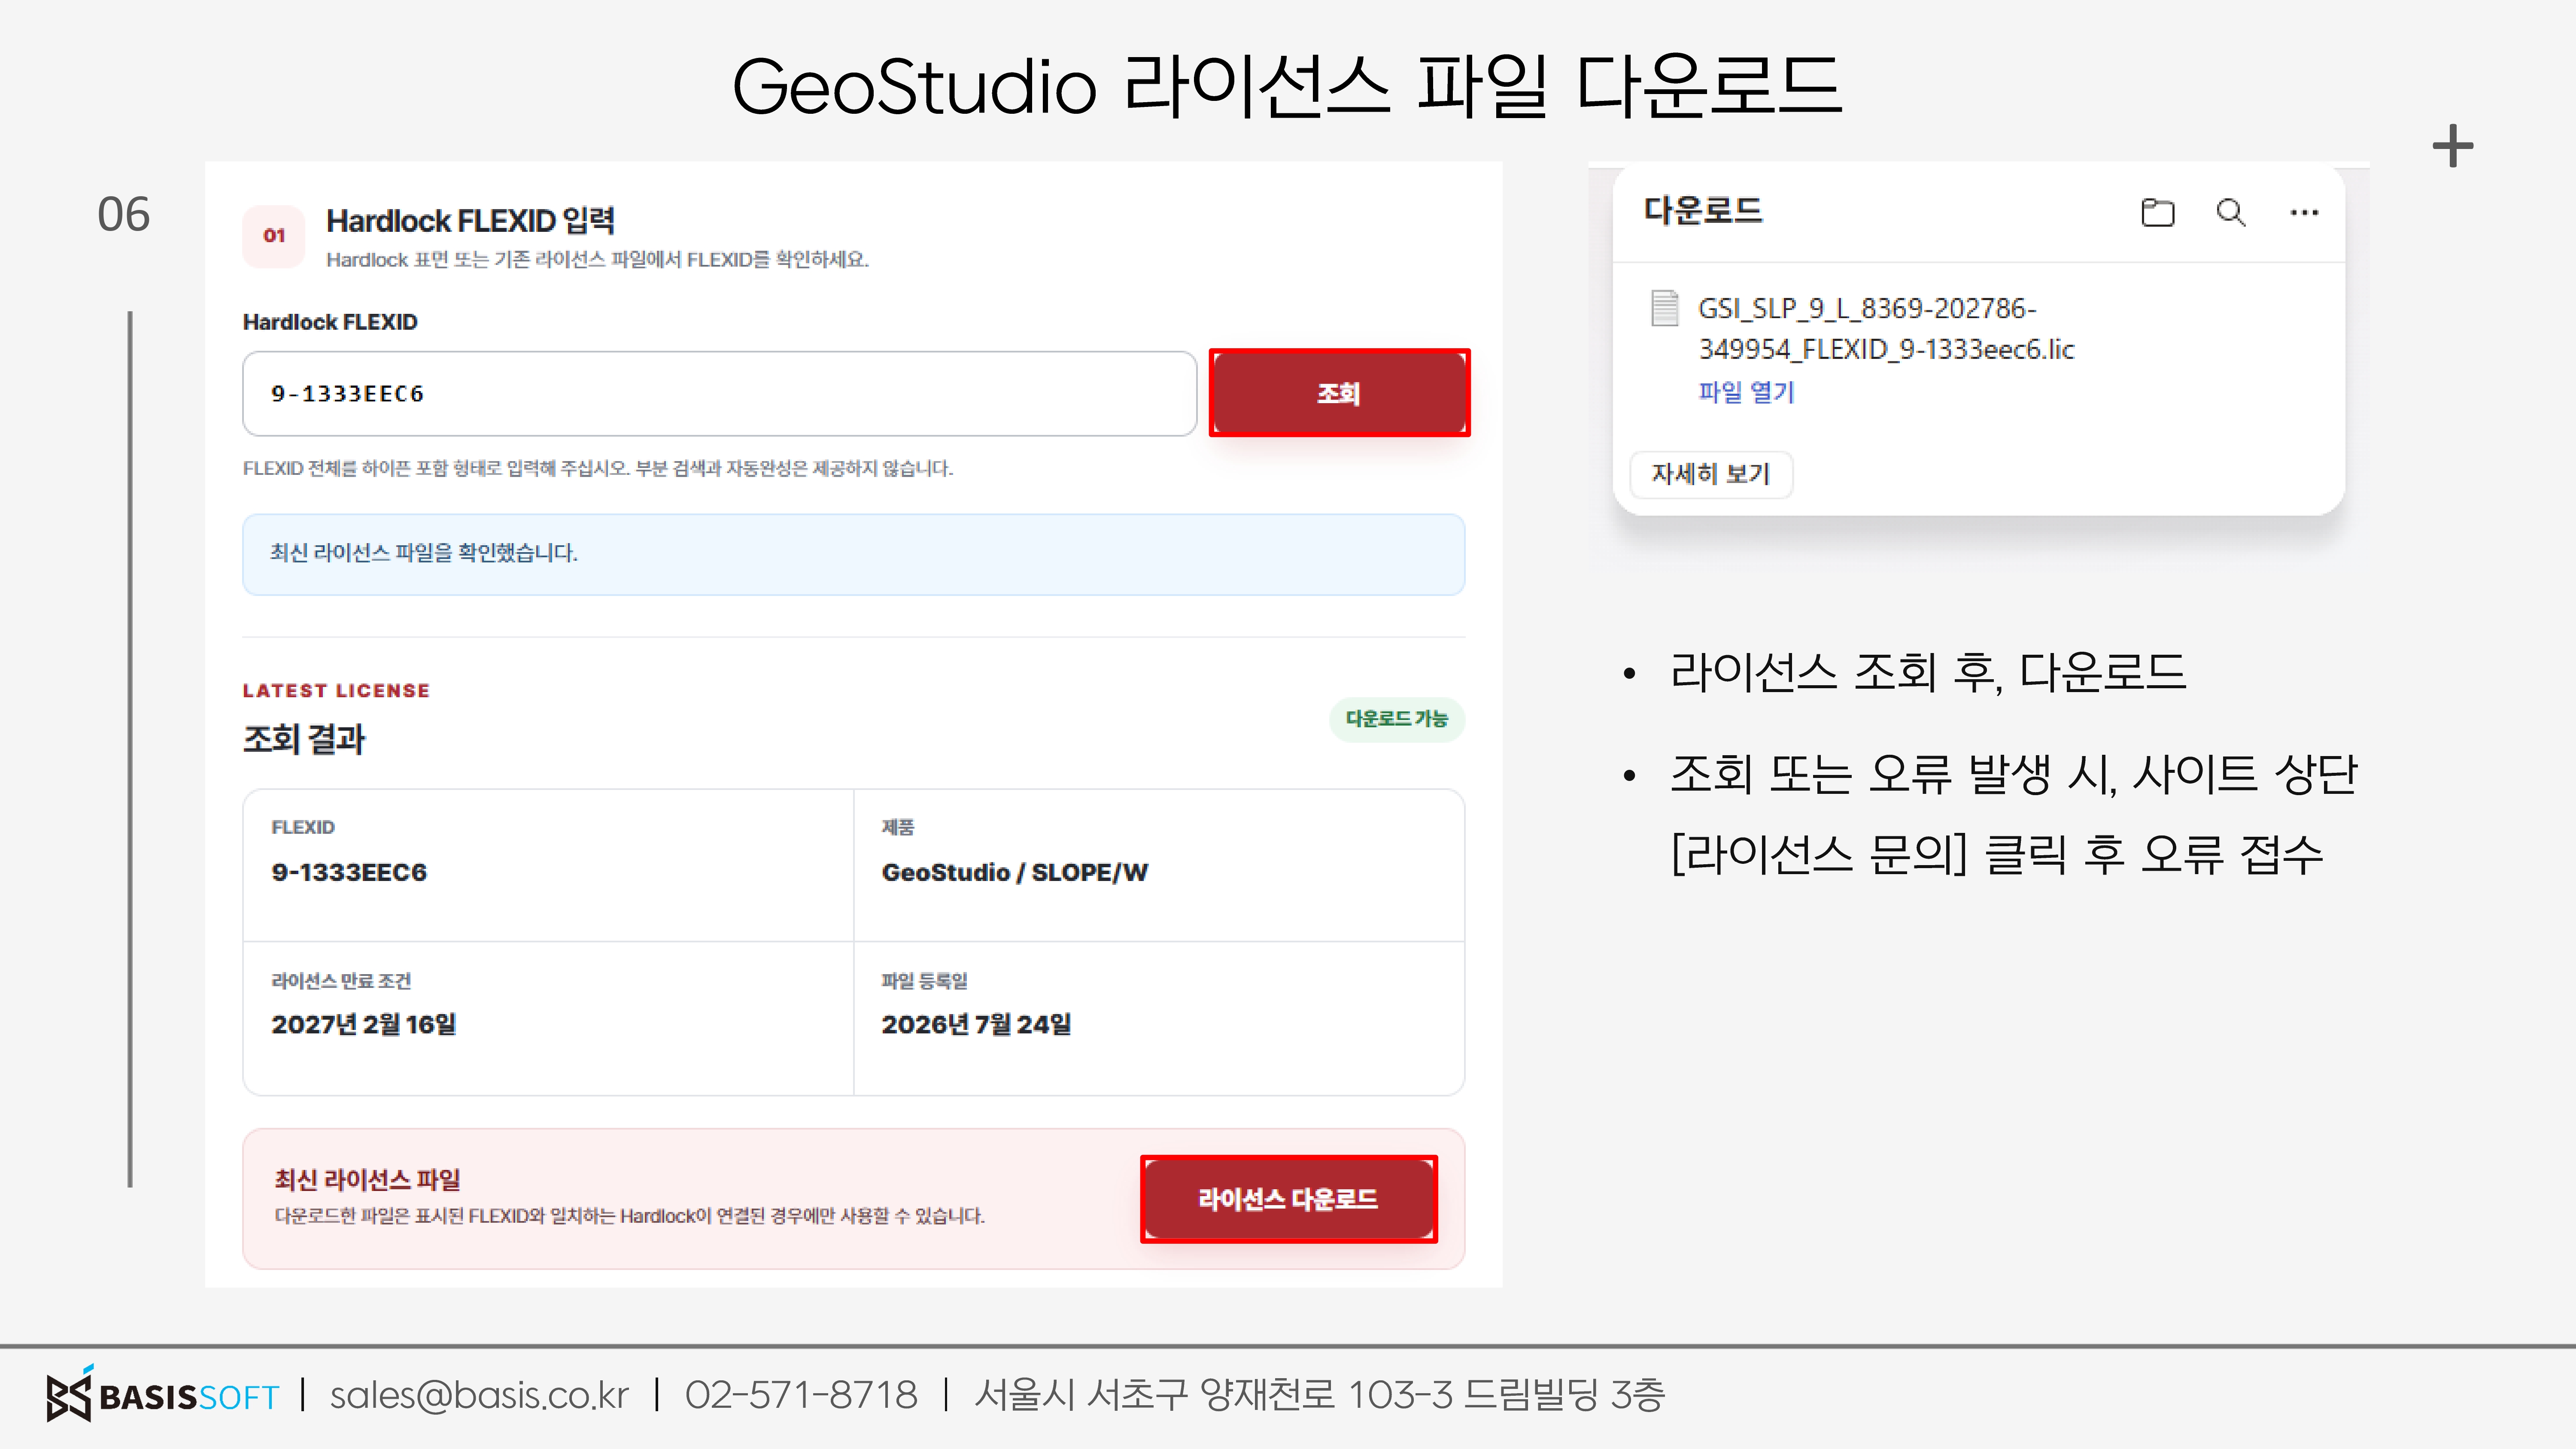The image size is (2576, 1449).
Task: Click the 다운로드 panel title
Action: pos(1703,211)
